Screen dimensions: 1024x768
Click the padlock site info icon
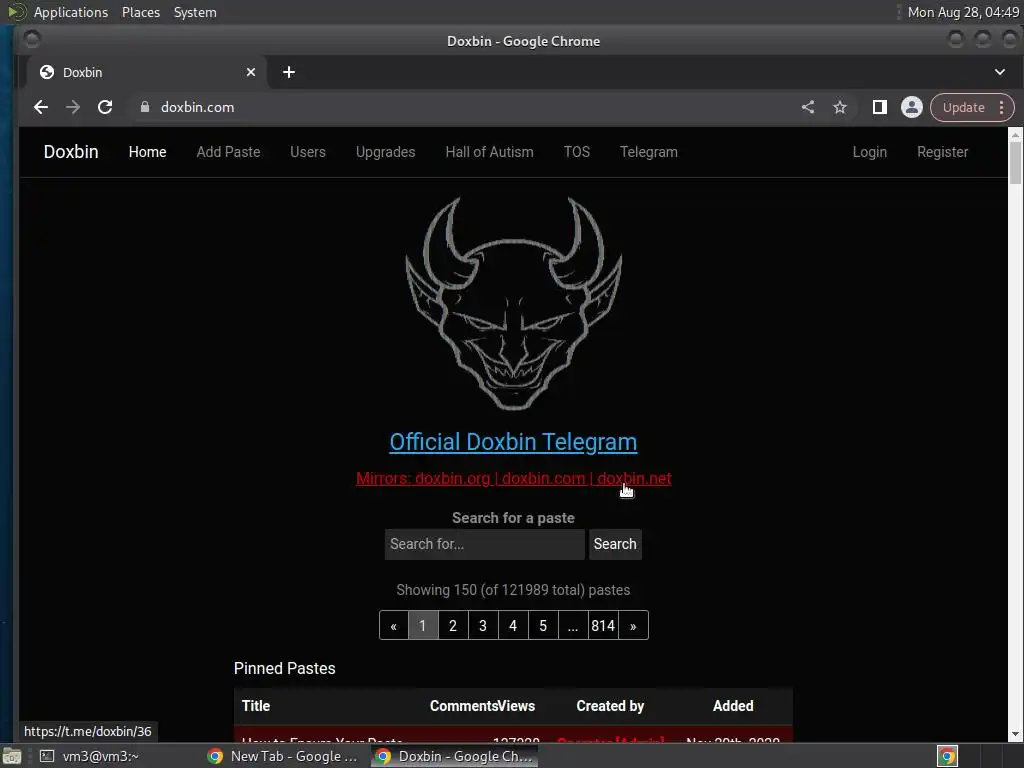pyautogui.click(x=145, y=107)
